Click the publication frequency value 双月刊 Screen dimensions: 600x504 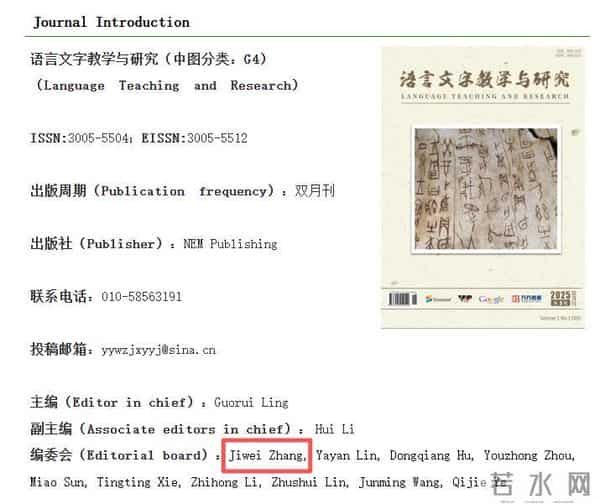point(315,190)
